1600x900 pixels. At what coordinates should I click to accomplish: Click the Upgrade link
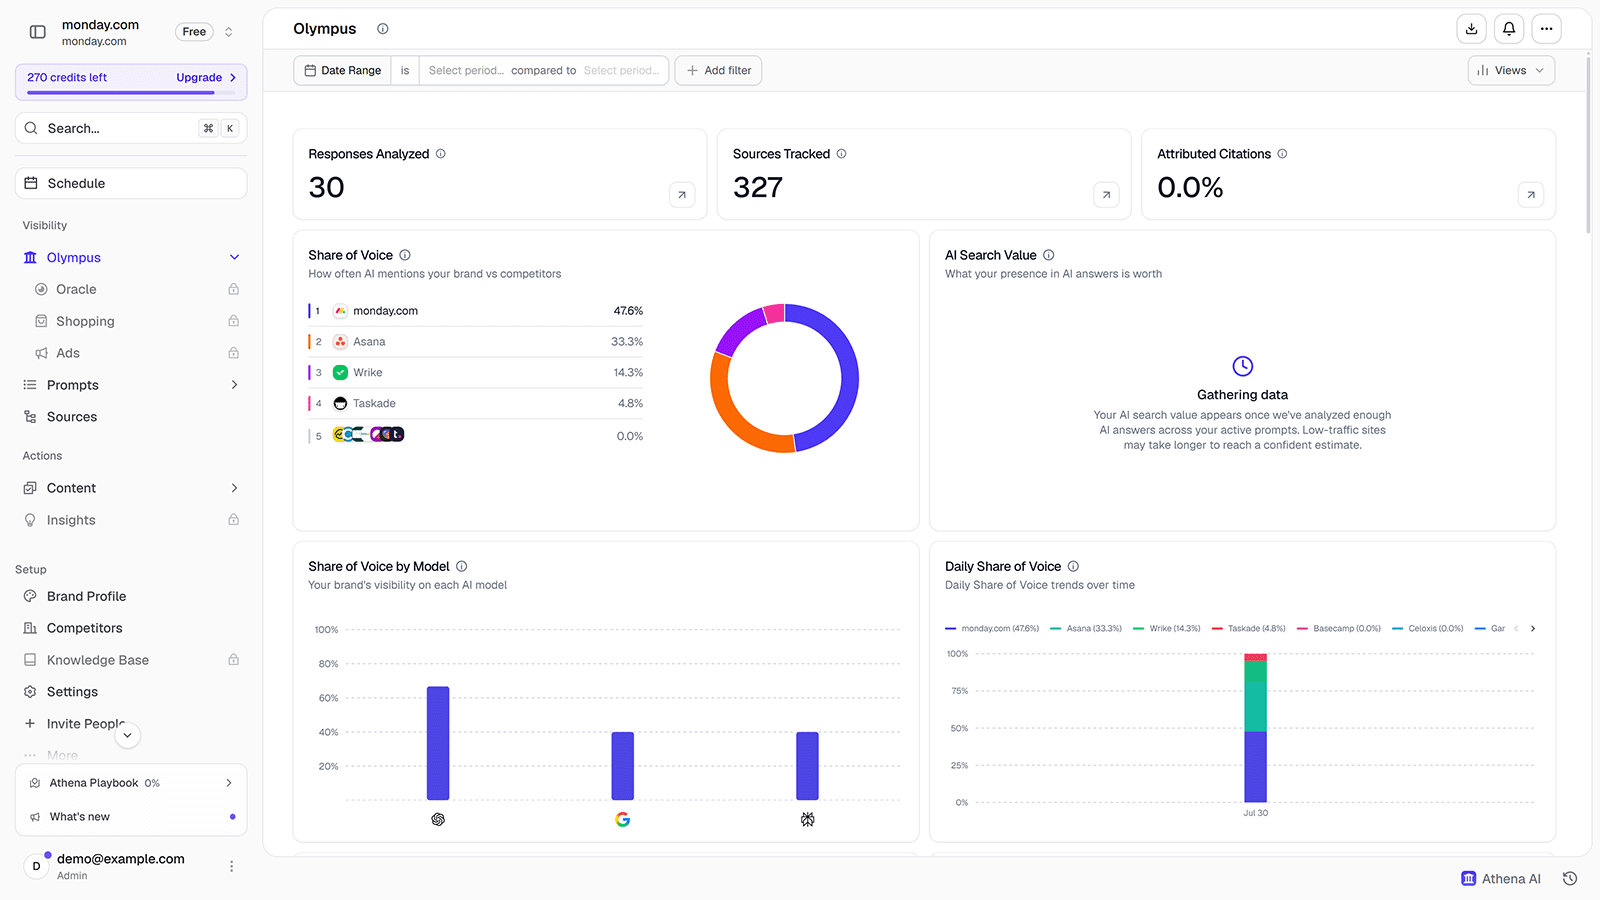click(206, 77)
